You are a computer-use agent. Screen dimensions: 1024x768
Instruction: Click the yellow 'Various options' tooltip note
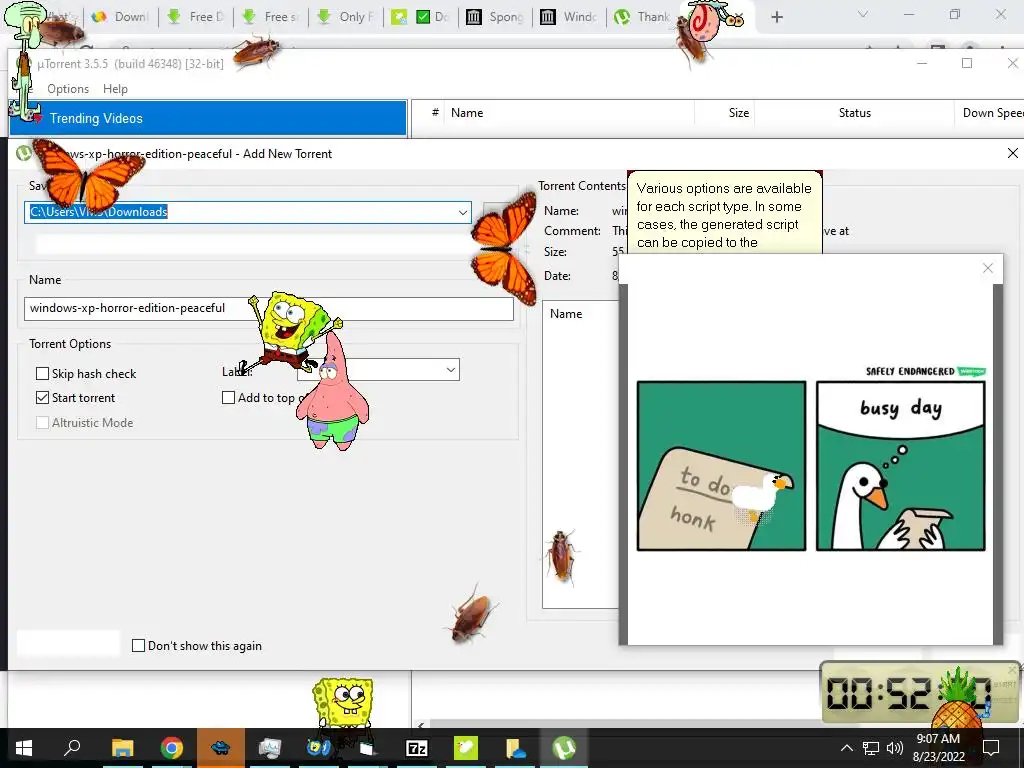point(724,213)
